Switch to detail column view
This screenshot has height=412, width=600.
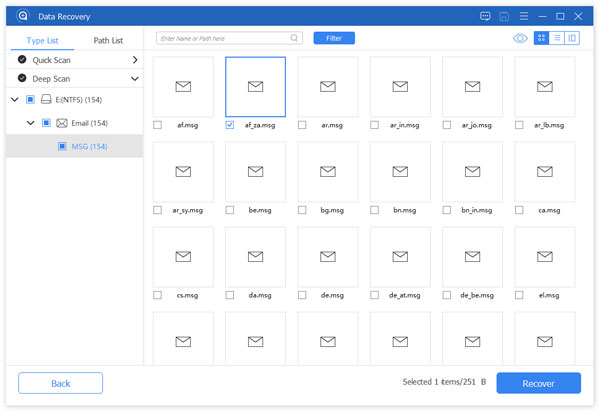click(572, 38)
